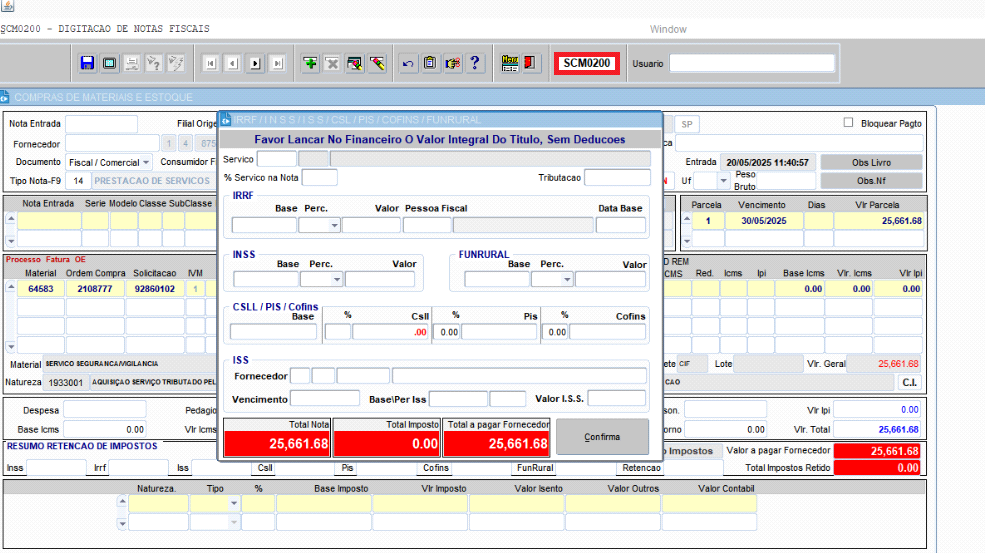The image size is (985, 553).
Task: Open the Menu icon in toolbar
Action: click(509, 63)
